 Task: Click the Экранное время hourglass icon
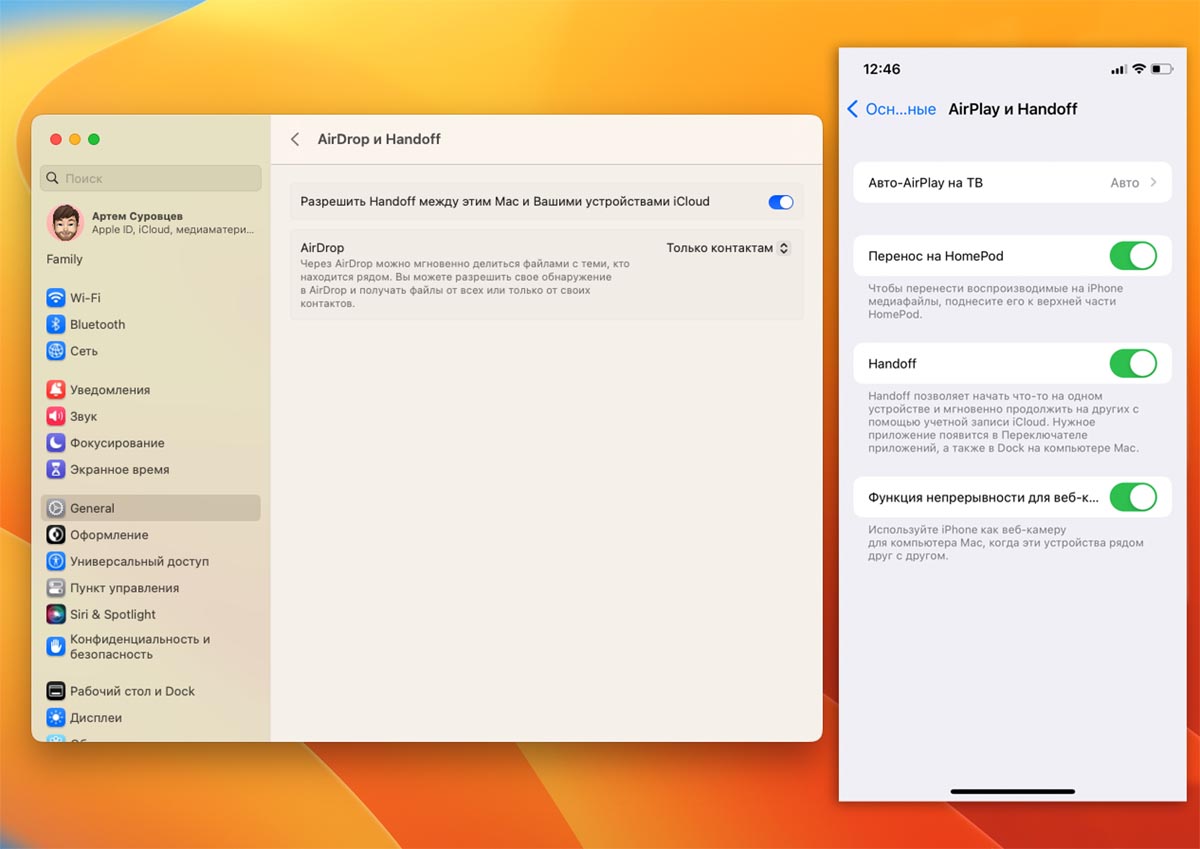[55, 470]
